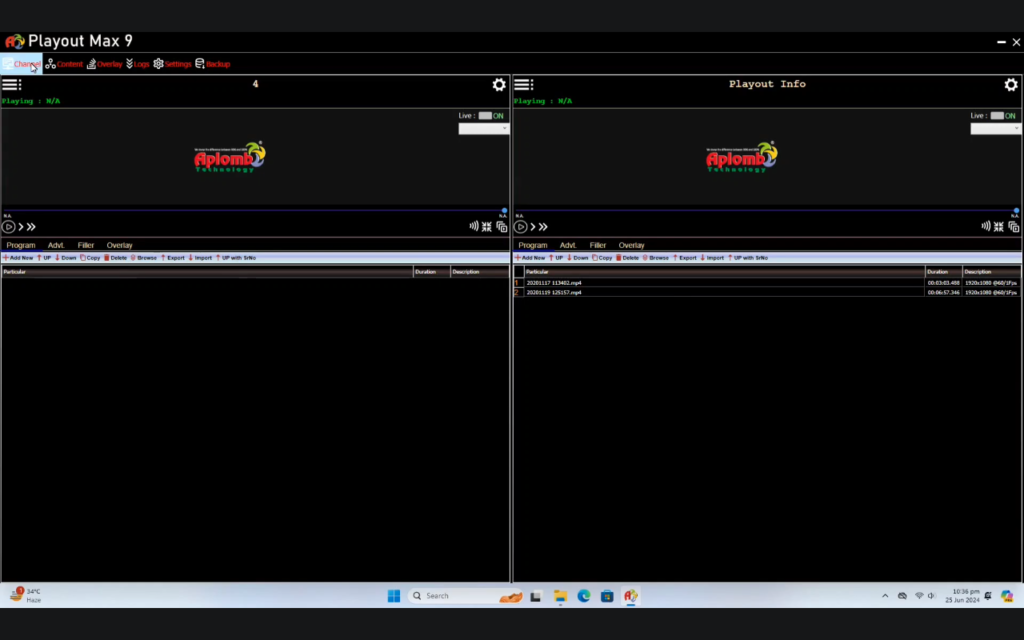Open settings gear of Playout Info panel
Screen dimensions: 1024x640
pos(1010,85)
